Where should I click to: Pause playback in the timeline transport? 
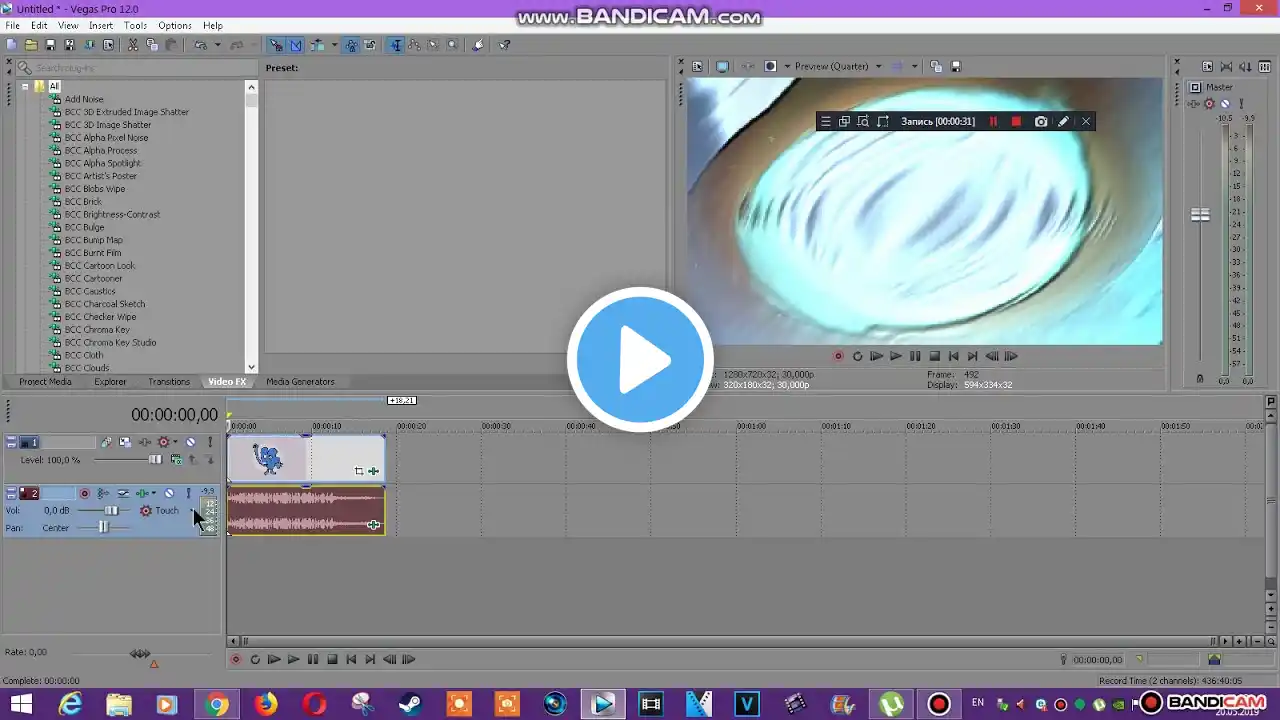[x=313, y=659]
